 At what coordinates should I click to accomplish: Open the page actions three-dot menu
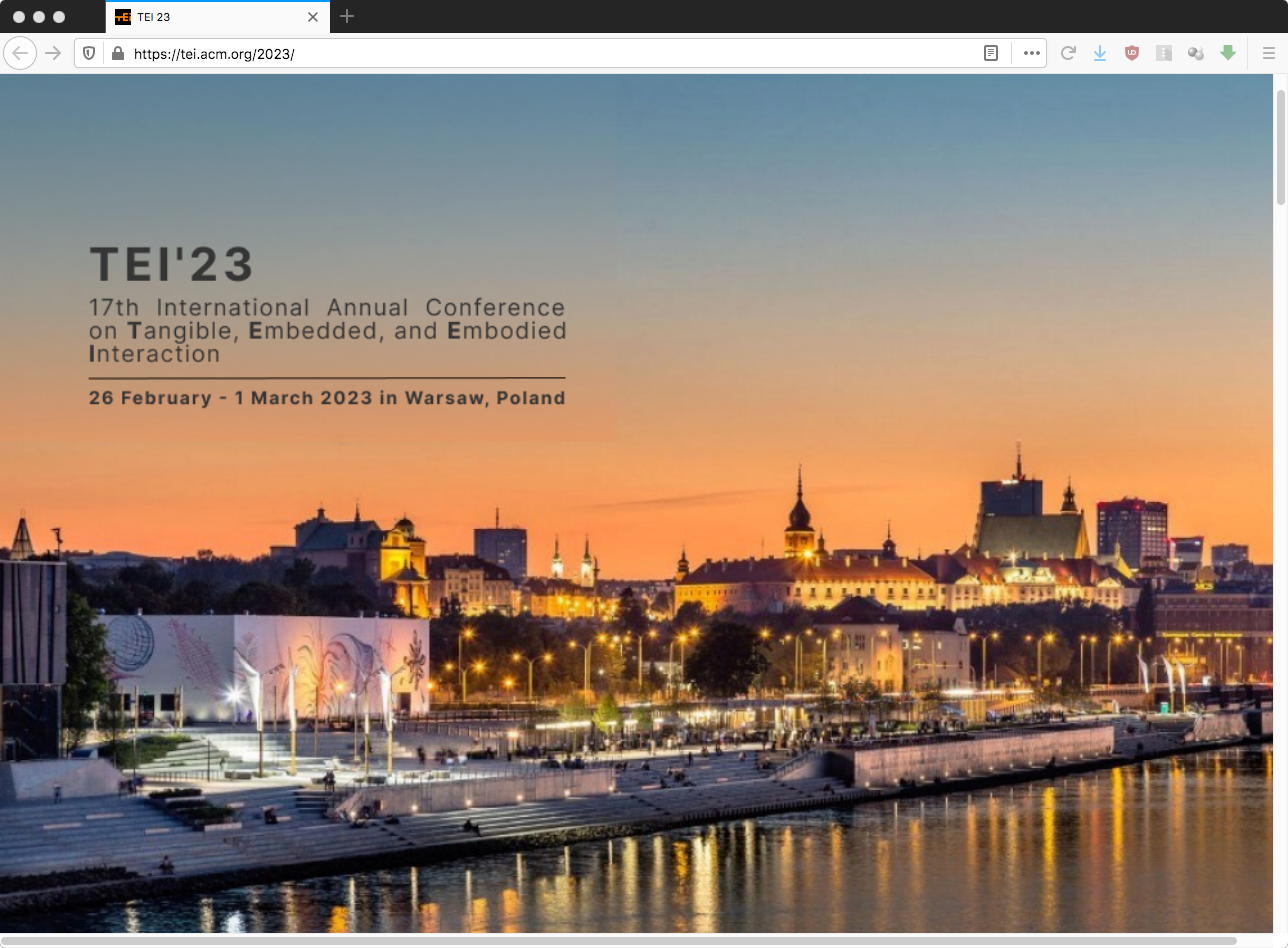1031,54
